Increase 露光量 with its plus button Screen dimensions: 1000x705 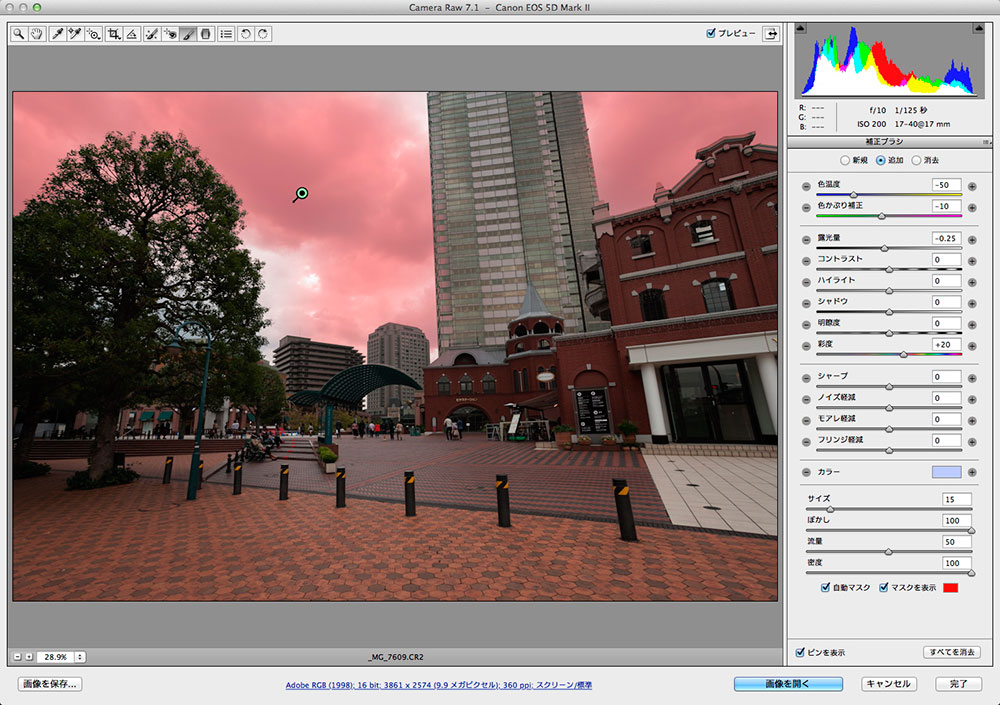click(972, 240)
